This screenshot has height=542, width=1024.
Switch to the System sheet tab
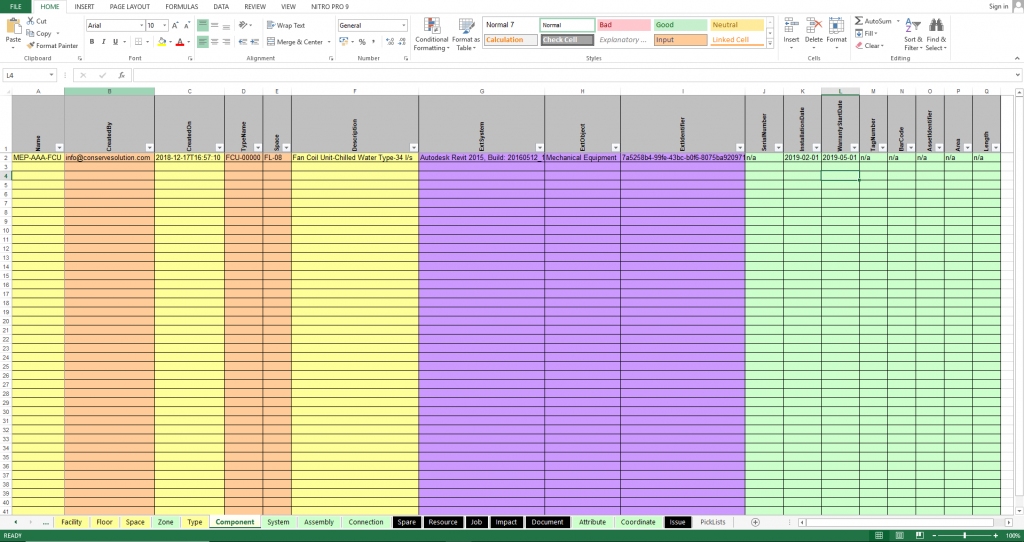click(278, 522)
